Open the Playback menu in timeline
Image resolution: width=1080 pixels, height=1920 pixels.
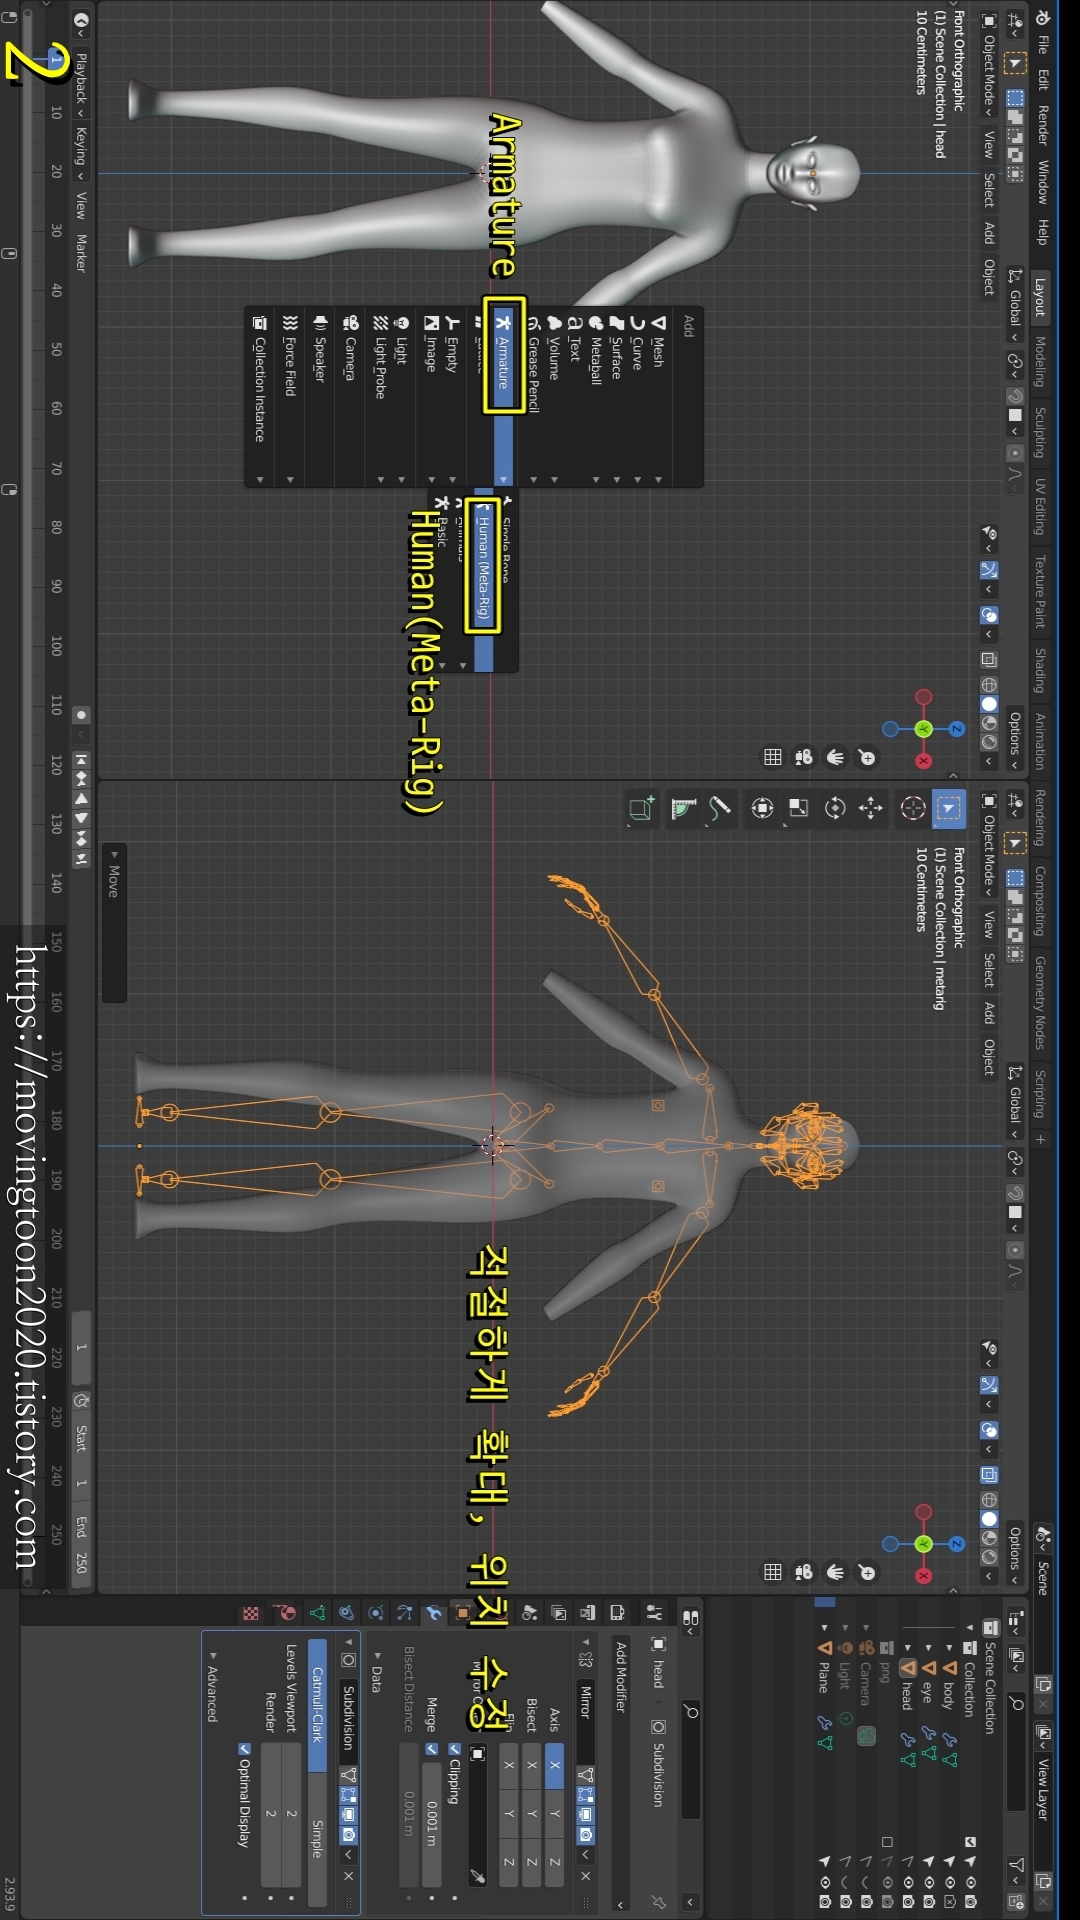pos(81,82)
